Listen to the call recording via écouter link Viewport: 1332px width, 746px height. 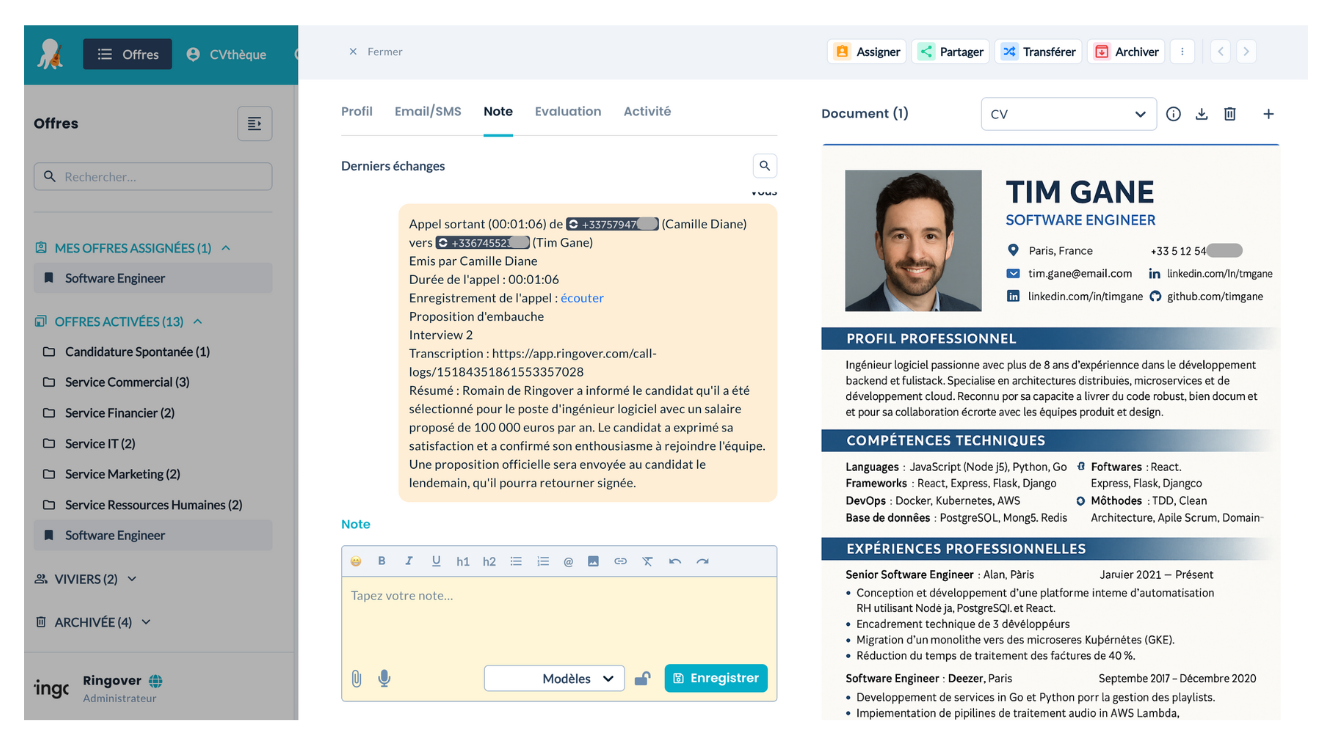click(582, 297)
